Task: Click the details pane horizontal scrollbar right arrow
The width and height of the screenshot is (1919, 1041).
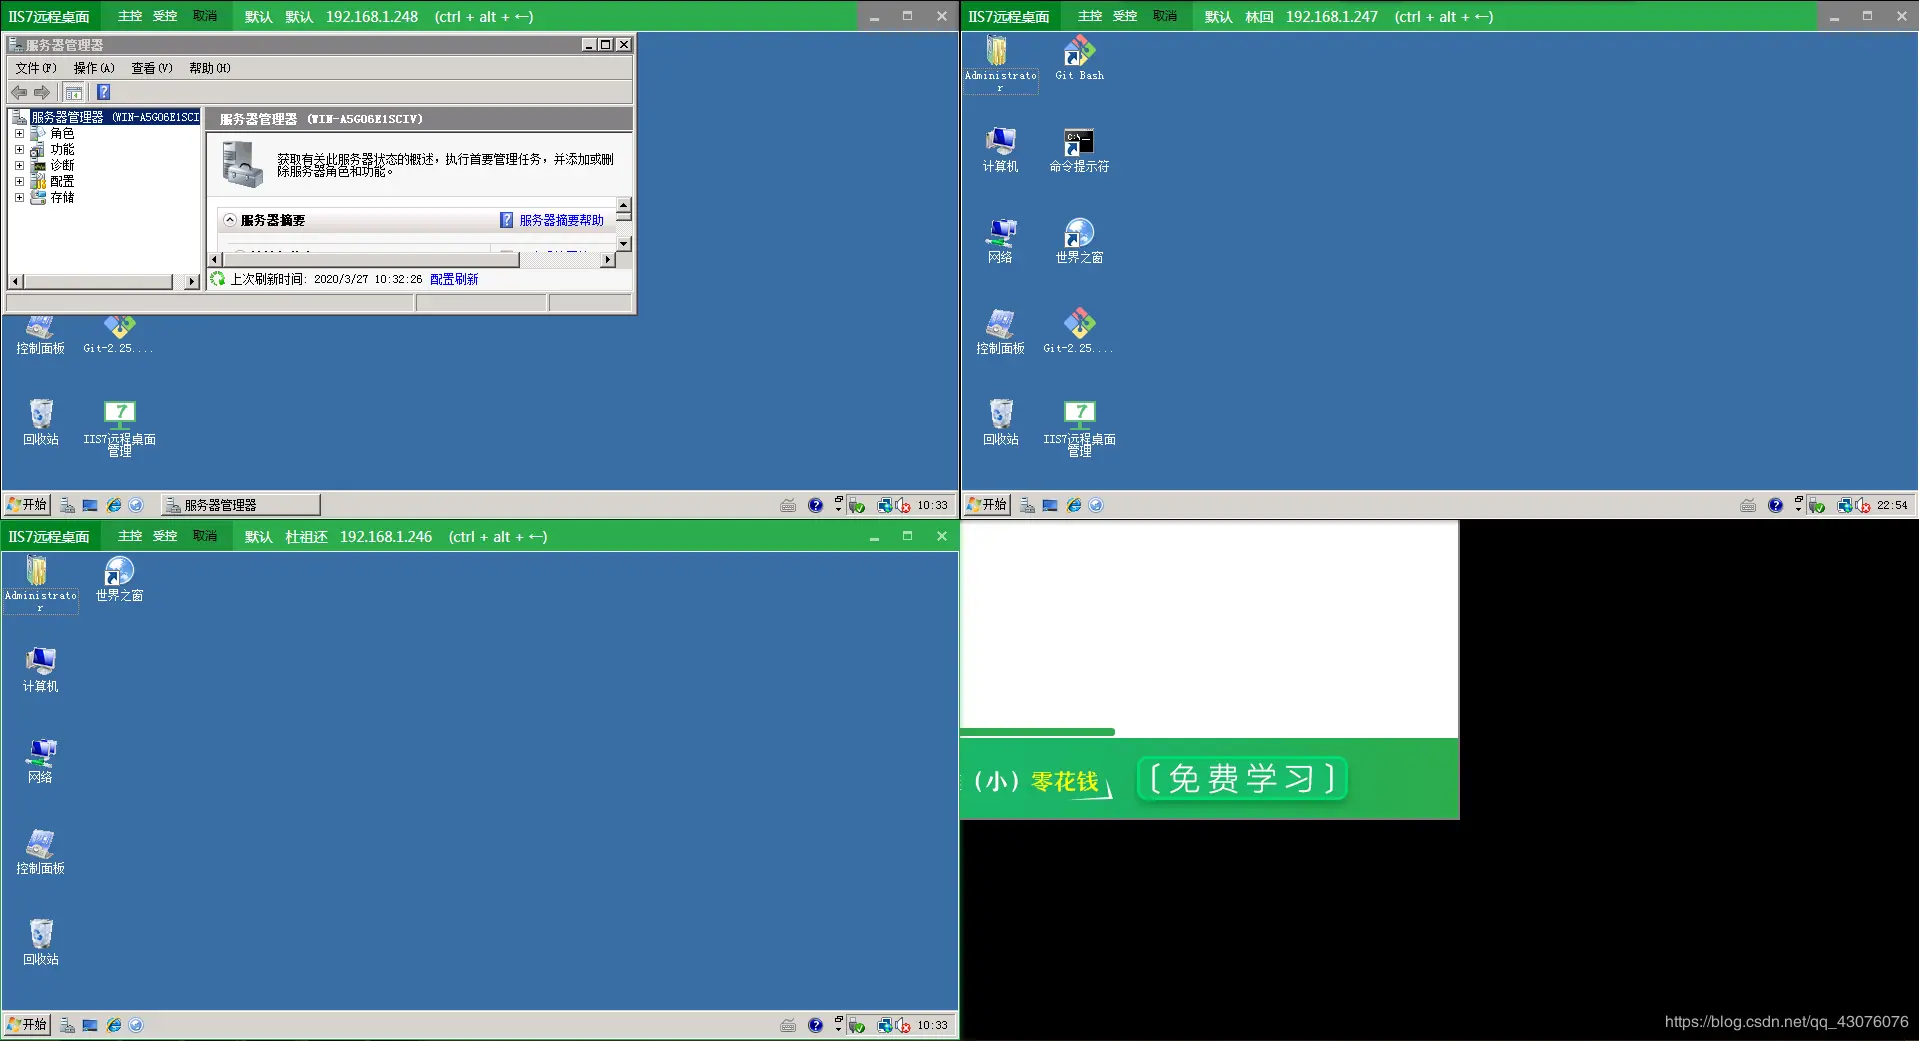Action: pyautogui.click(x=607, y=260)
